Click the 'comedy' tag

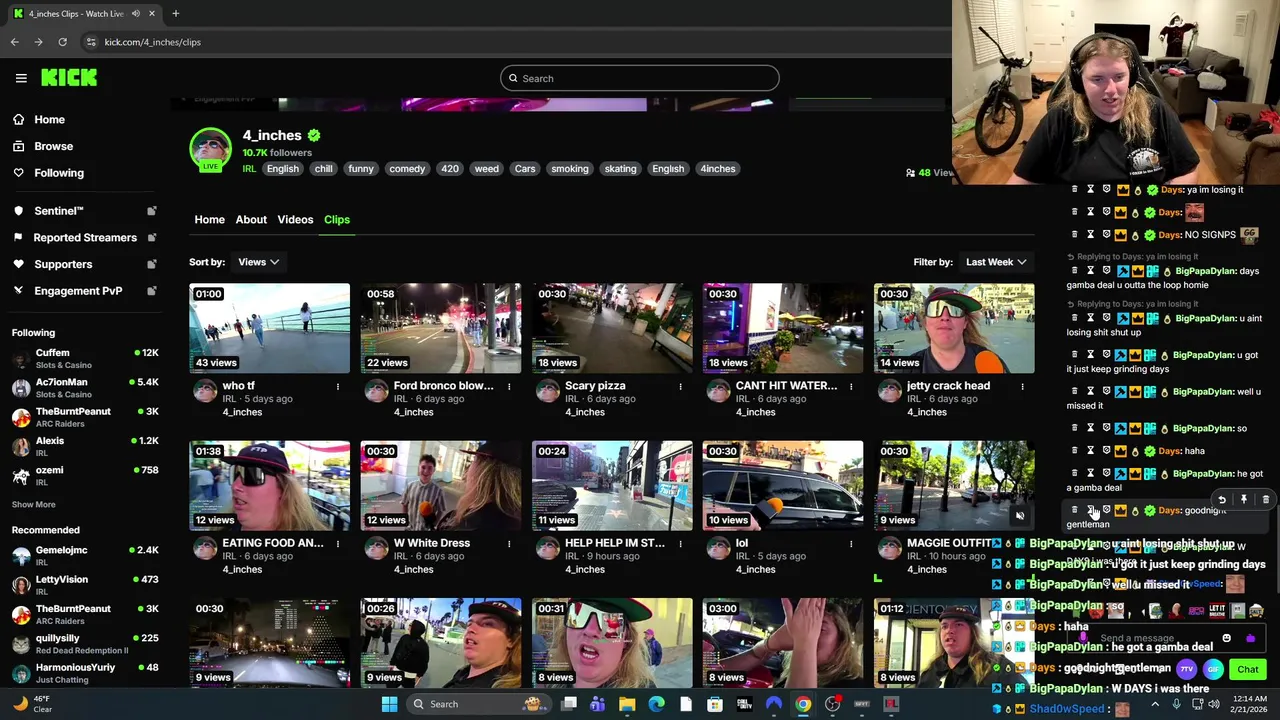[x=407, y=169]
